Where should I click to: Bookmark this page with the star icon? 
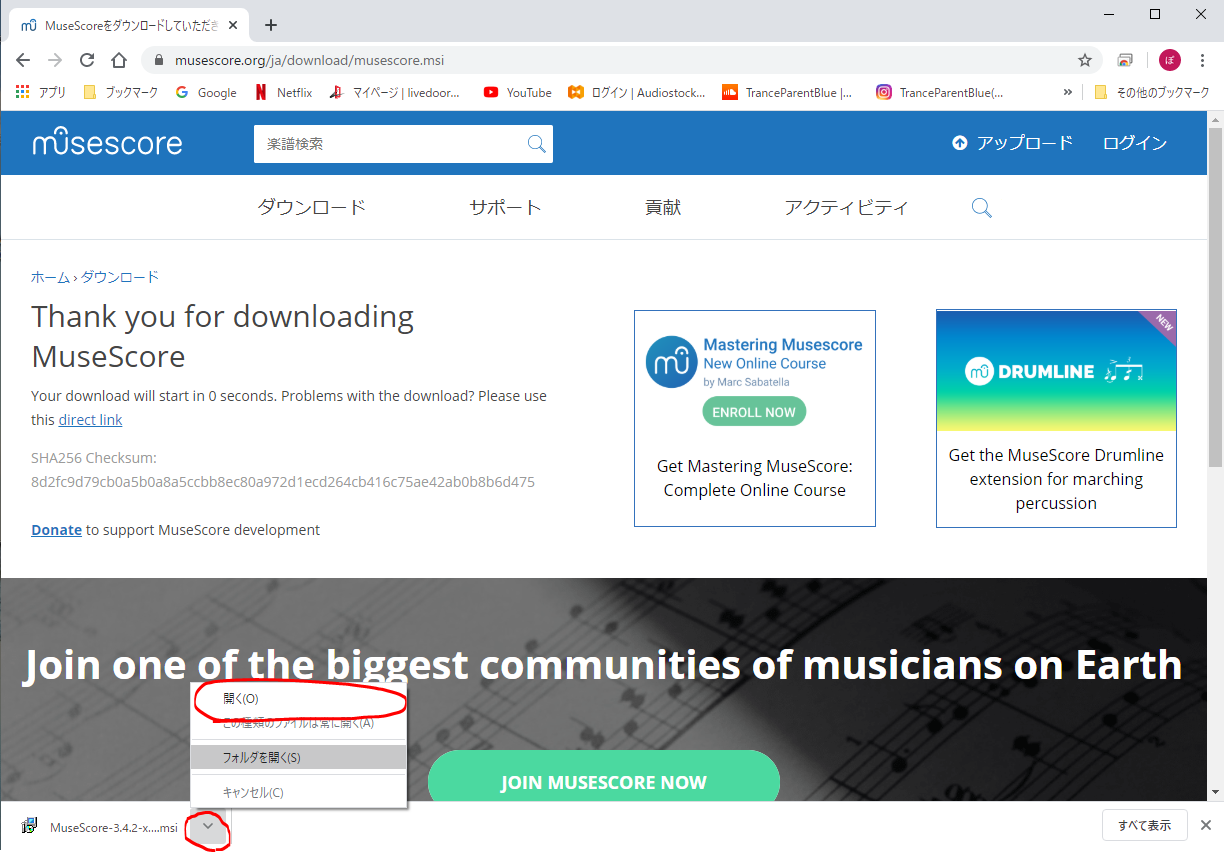1085,60
